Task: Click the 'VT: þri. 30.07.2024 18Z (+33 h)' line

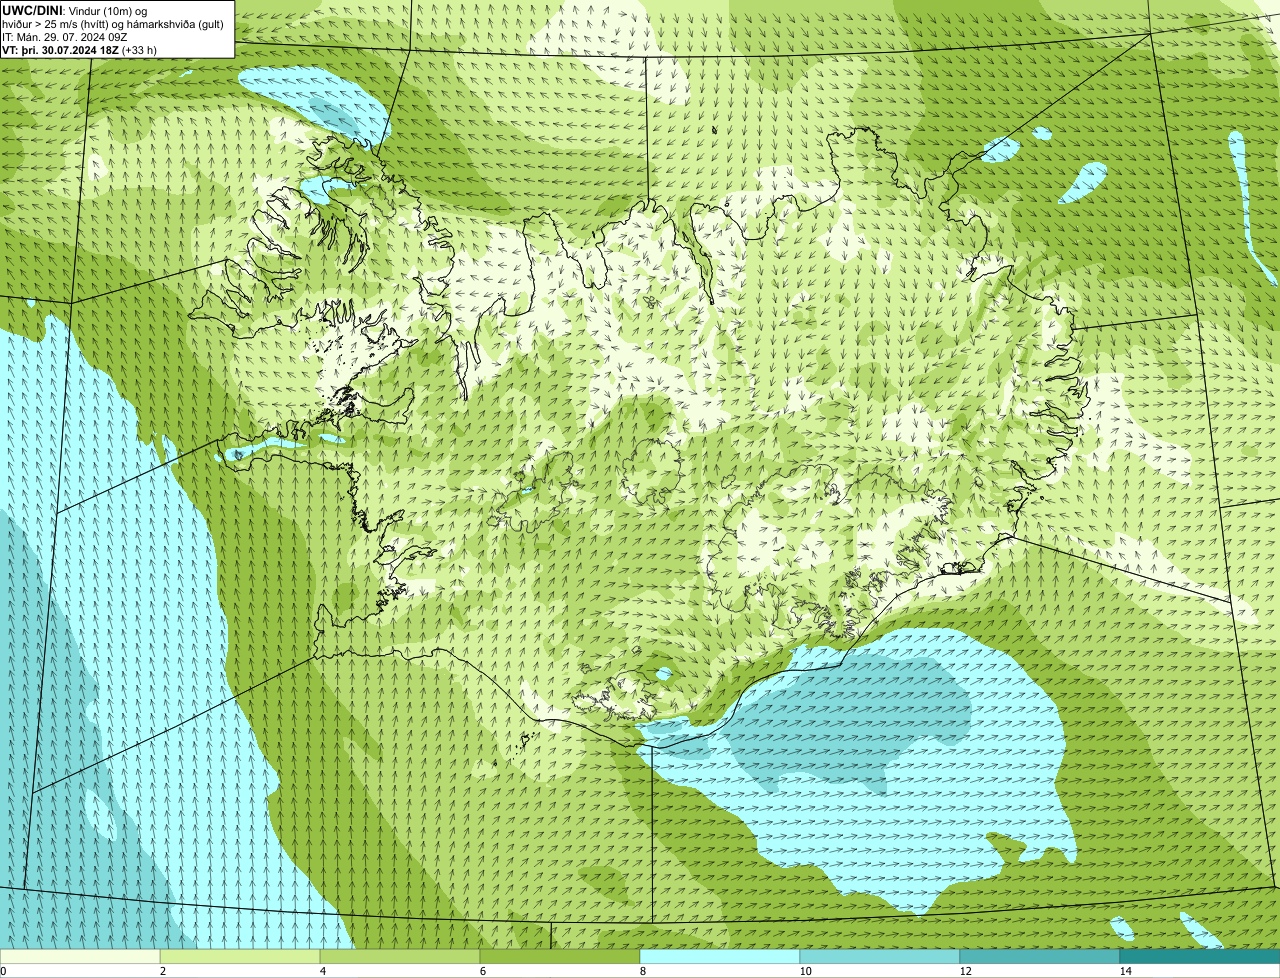Action: (x=79, y=49)
